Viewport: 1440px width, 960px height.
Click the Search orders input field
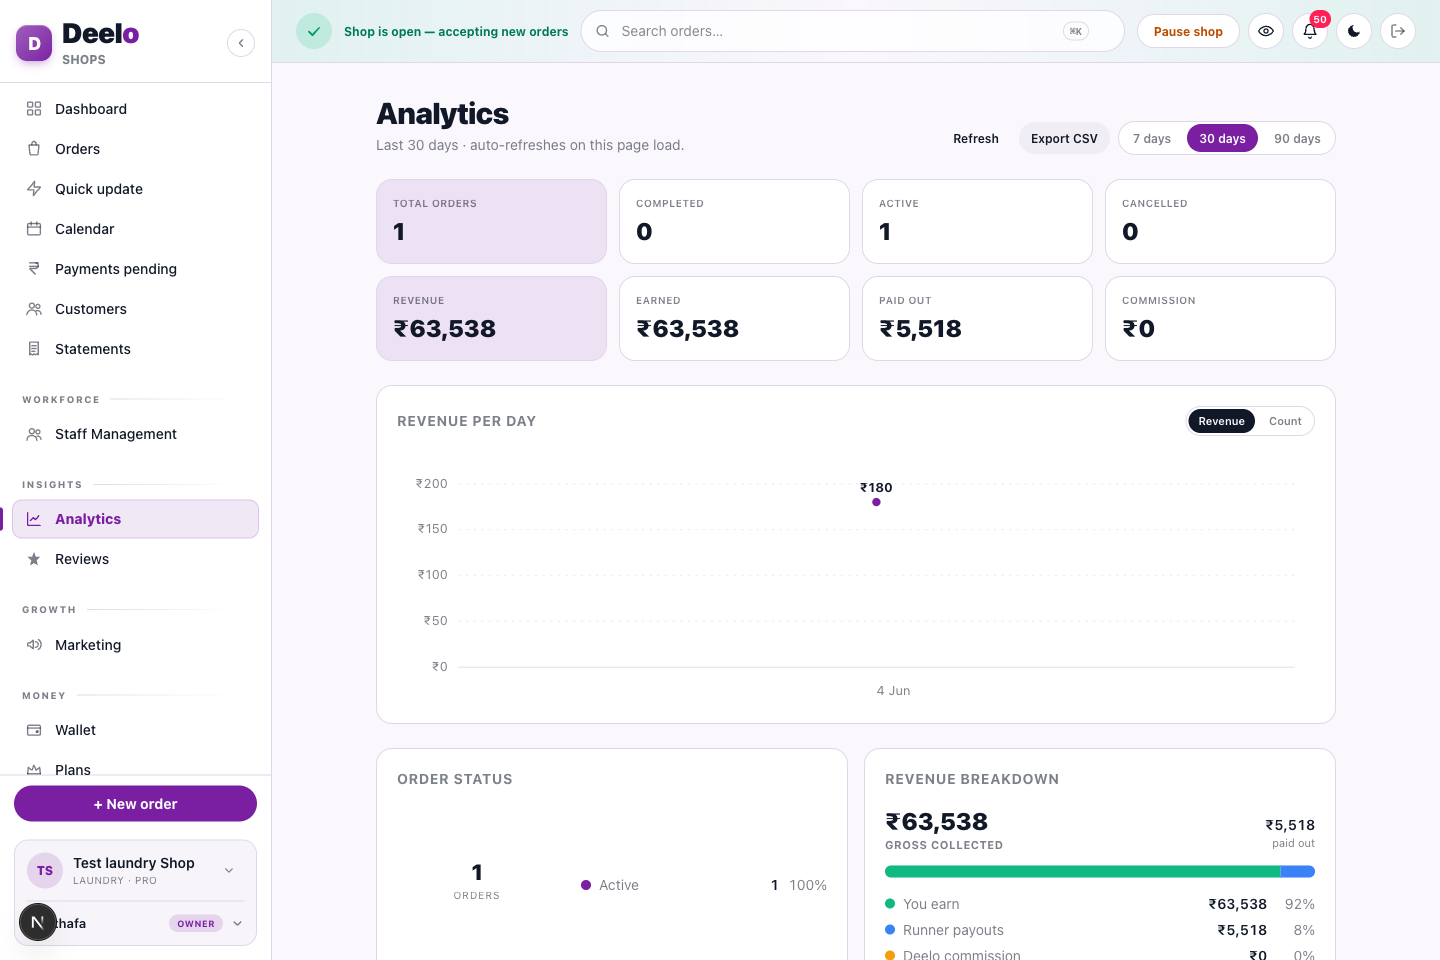(852, 31)
